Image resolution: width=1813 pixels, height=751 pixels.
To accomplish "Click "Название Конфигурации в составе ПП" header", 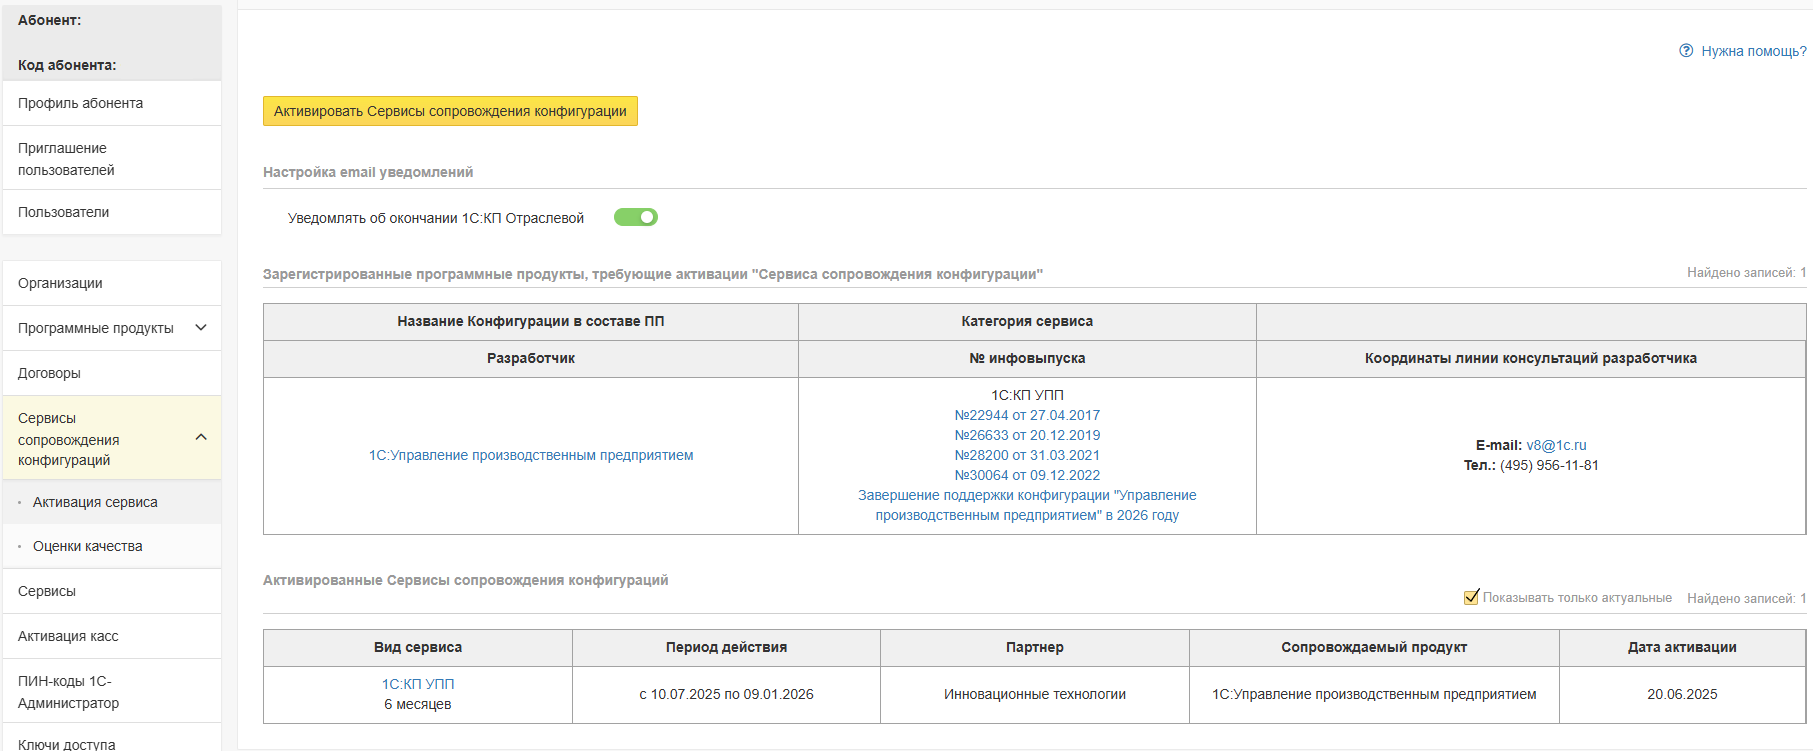I will pos(531,321).
